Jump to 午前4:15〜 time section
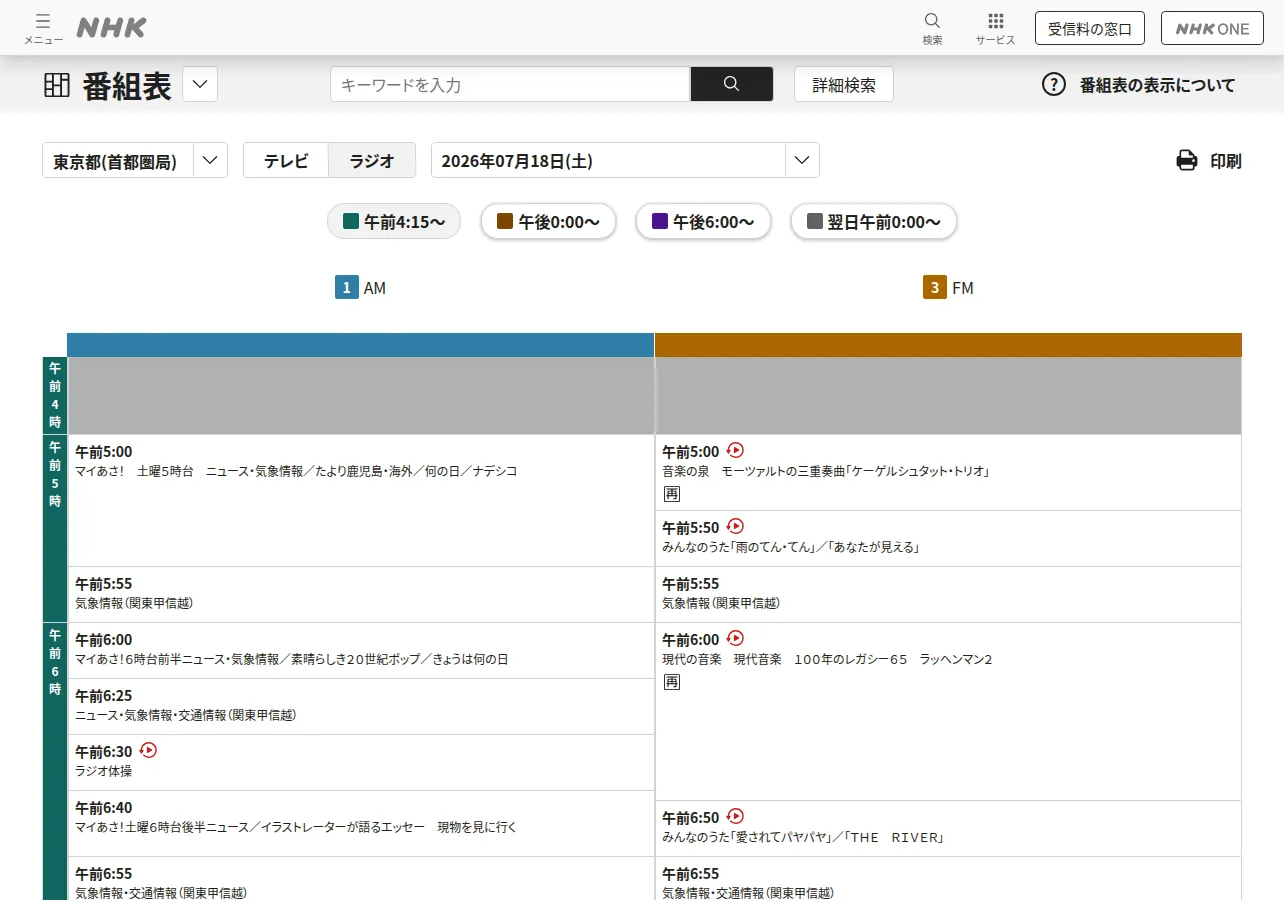 coord(394,221)
